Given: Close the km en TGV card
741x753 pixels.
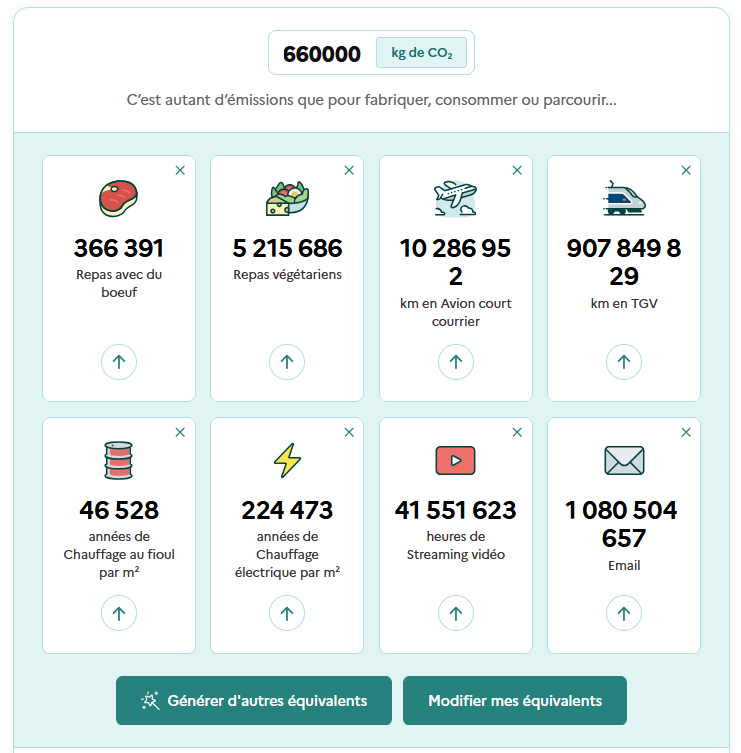Looking at the screenshot, I should pyautogui.click(x=686, y=171).
